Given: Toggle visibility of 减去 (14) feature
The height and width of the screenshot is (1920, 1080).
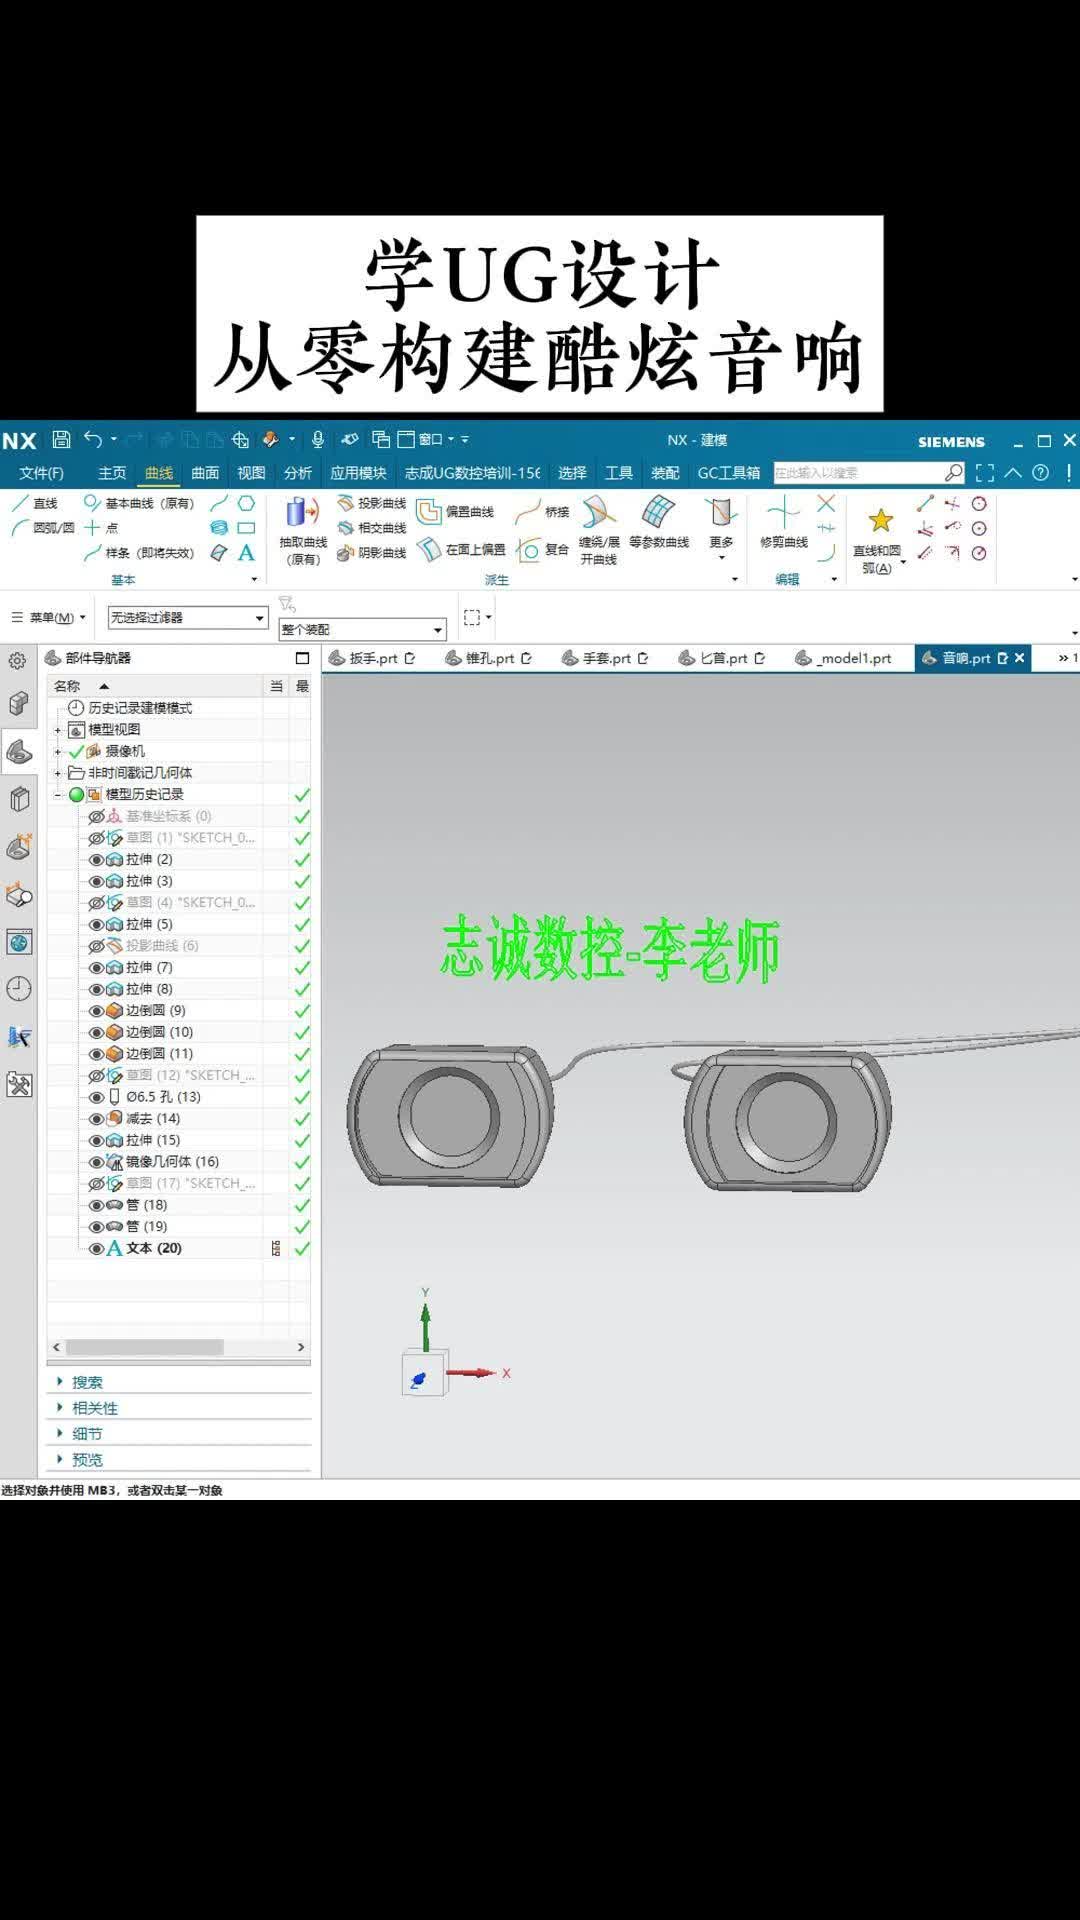Looking at the screenshot, I should pyautogui.click(x=97, y=1119).
